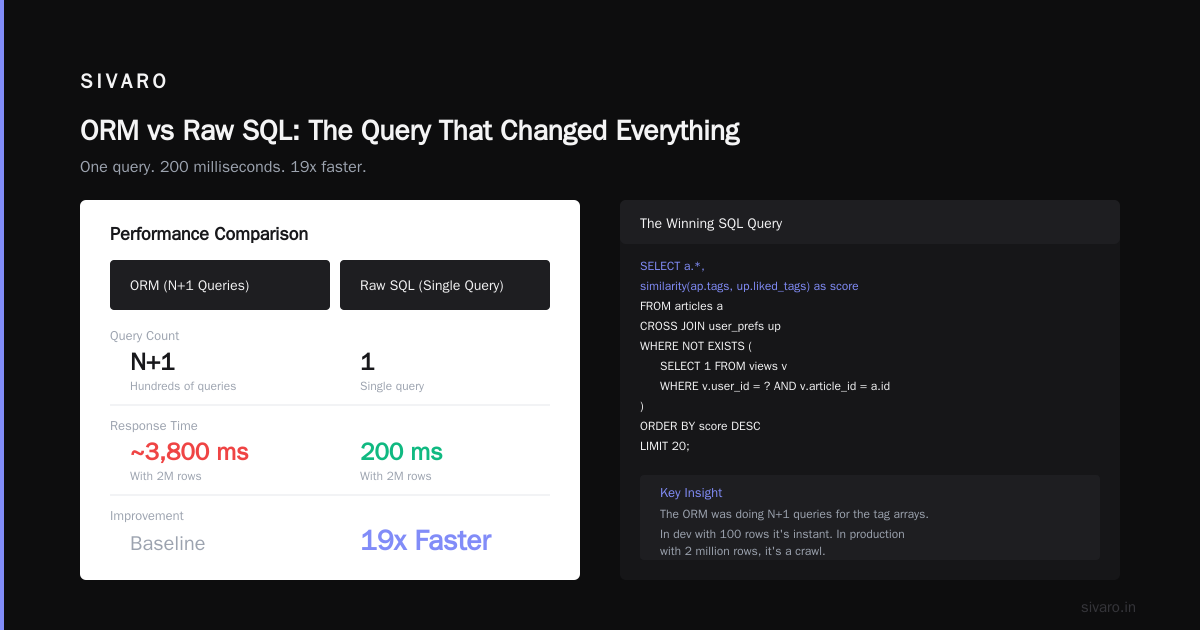This screenshot has width=1200, height=630.
Task: Click the 'Single query' caption
Action: pos(392,386)
